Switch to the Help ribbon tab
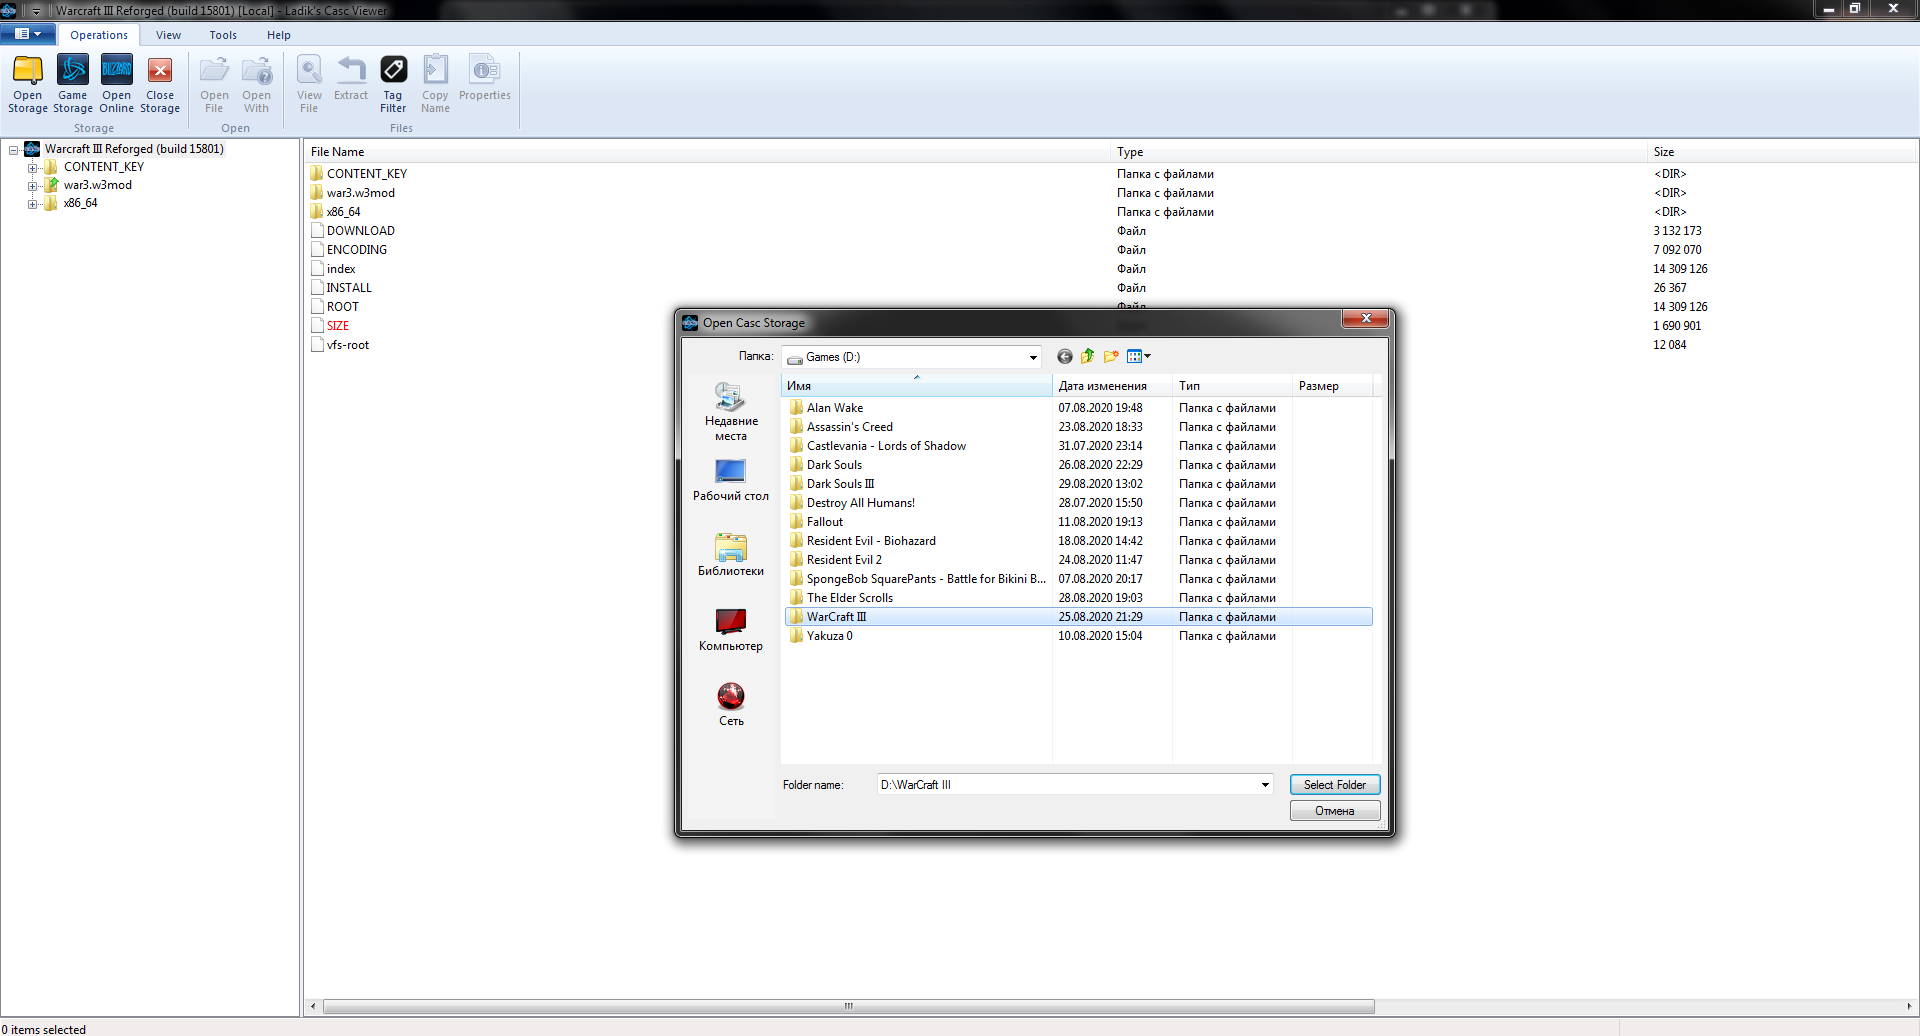Viewport: 1920px width, 1036px height. click(x=279, y=35)
